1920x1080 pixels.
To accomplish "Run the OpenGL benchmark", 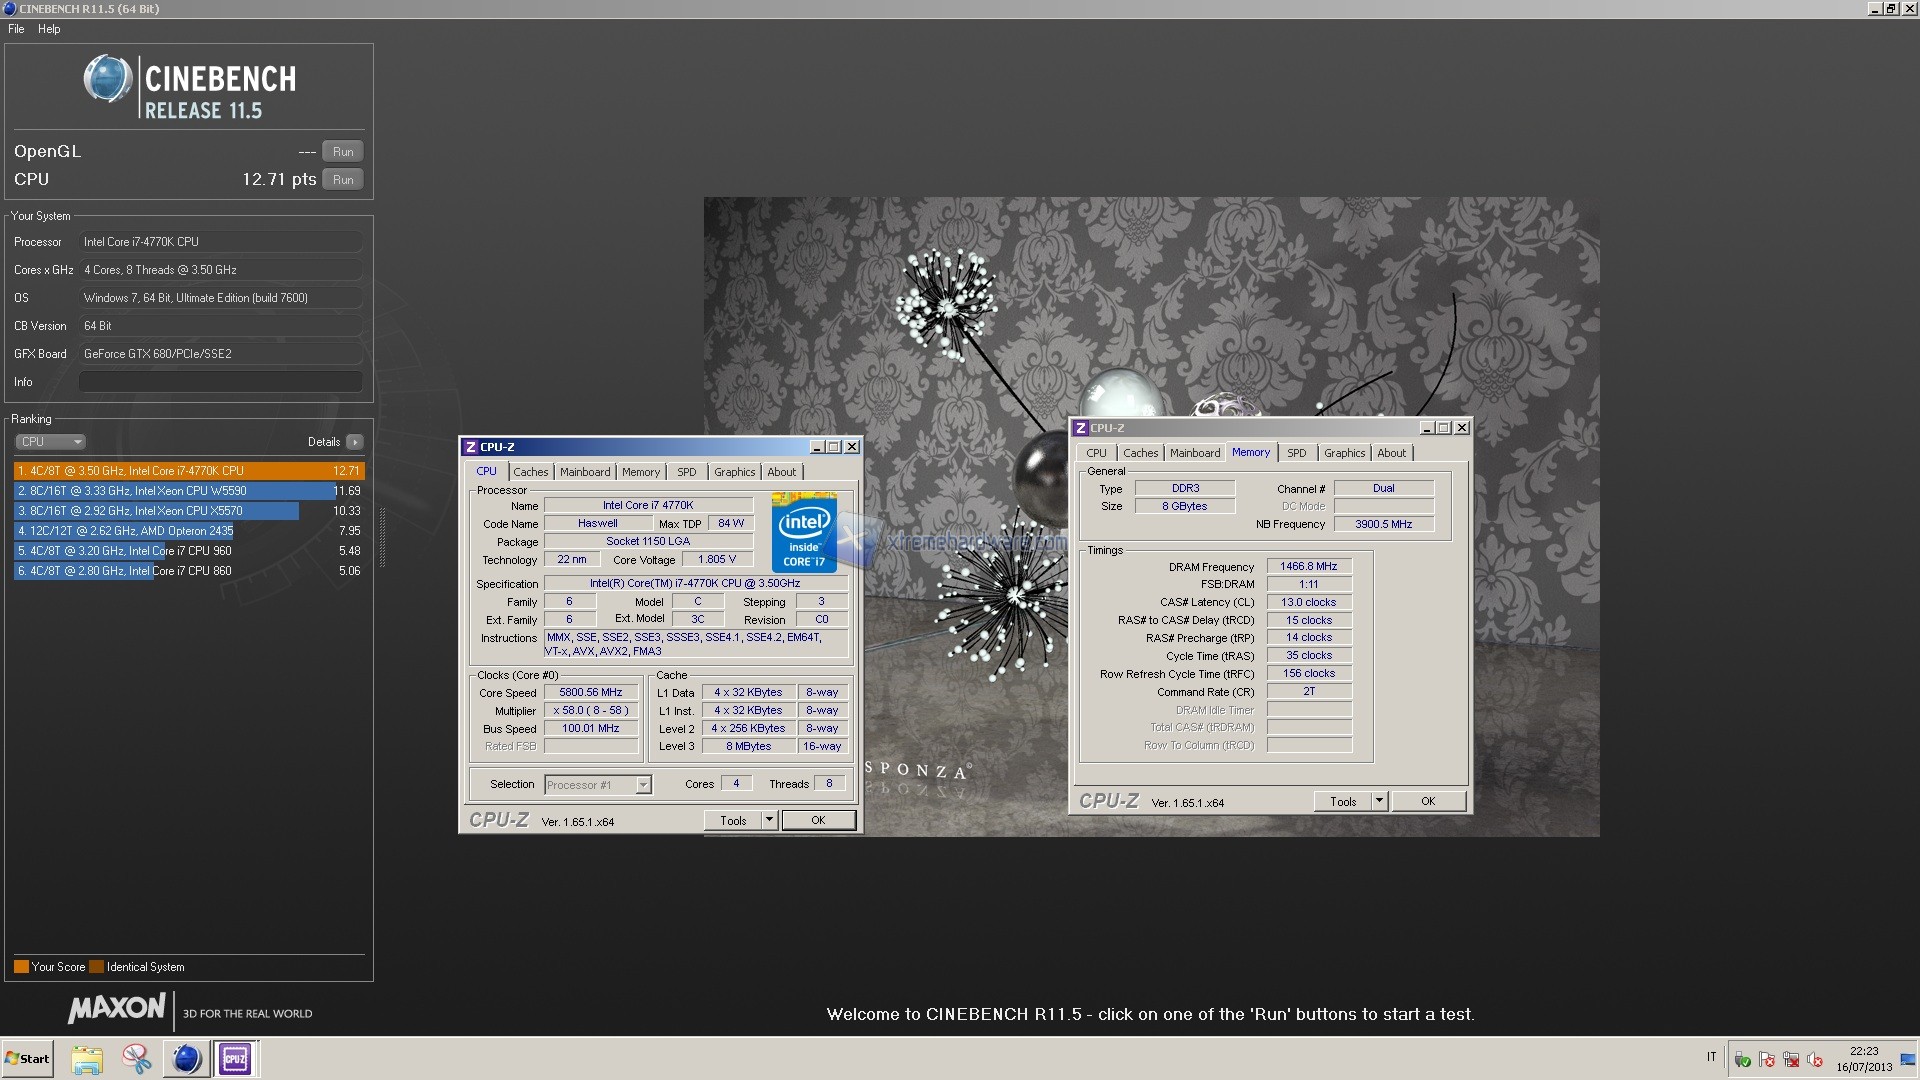I will click(343, 152).
